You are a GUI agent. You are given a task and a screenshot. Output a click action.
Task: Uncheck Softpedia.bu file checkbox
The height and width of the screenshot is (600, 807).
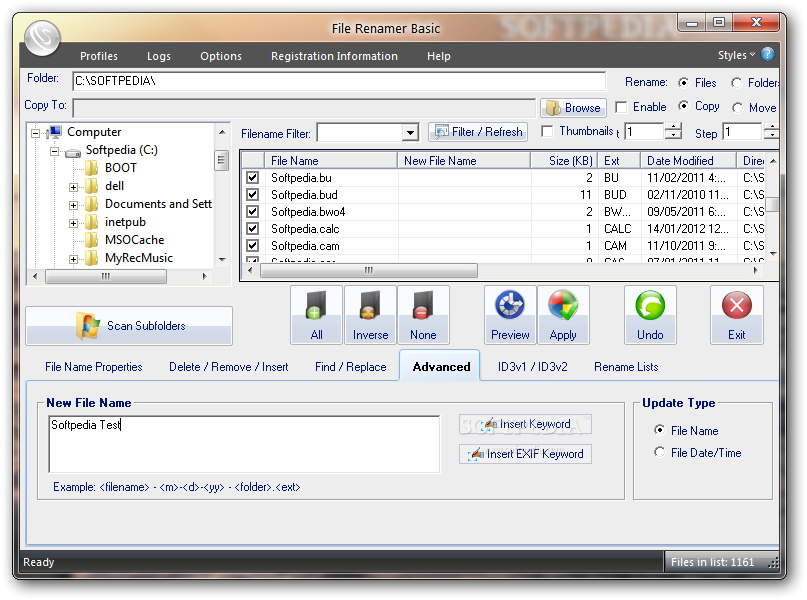coord(252,178)
